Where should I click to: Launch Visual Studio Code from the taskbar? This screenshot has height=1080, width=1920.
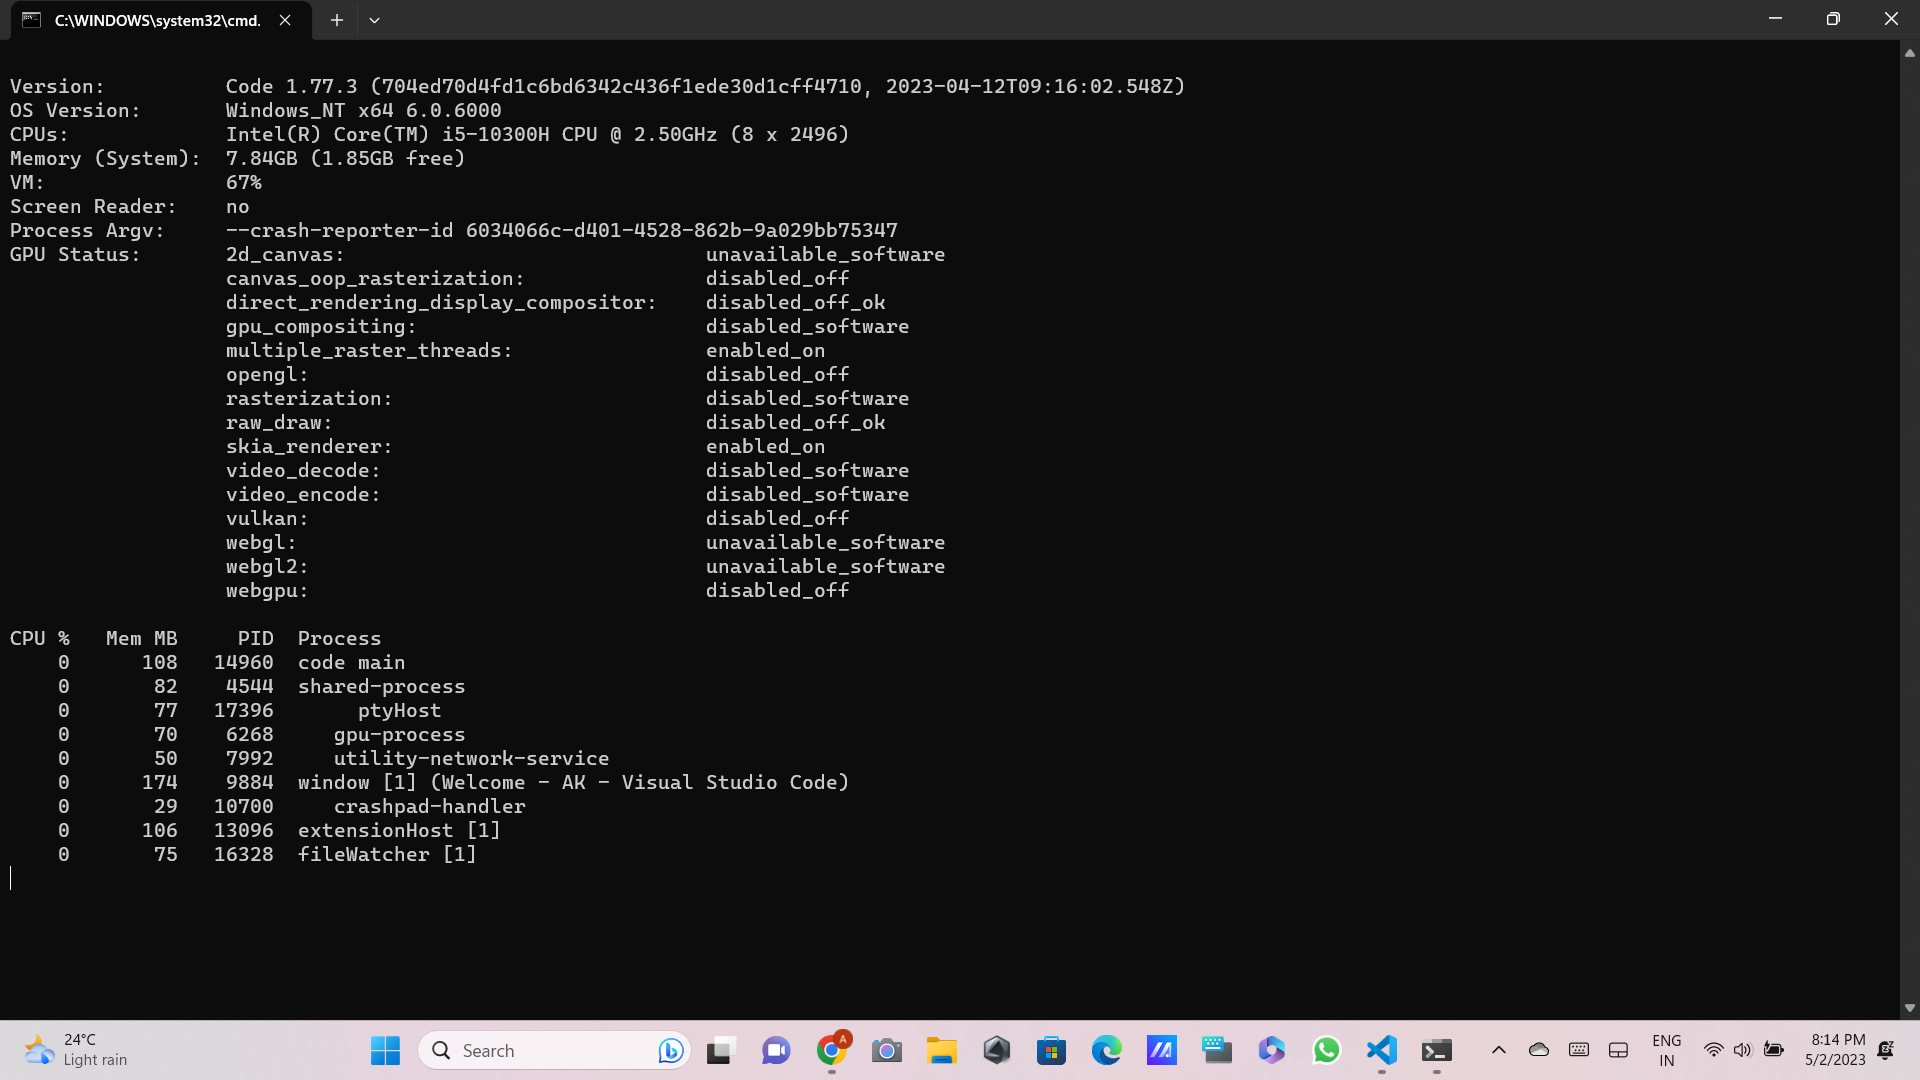click(x=1381, y=1050)
